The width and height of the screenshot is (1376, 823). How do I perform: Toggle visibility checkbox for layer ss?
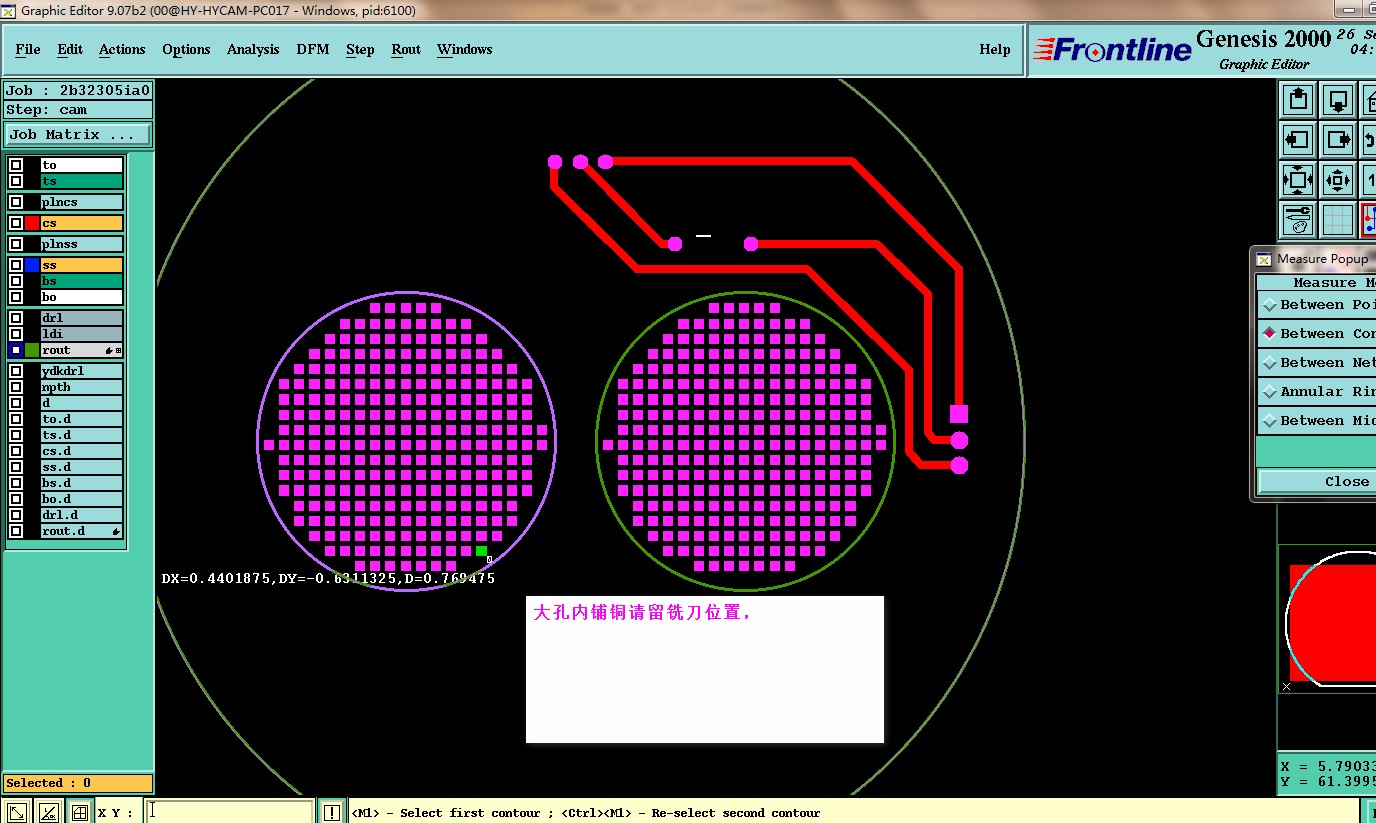pos(16,265)
